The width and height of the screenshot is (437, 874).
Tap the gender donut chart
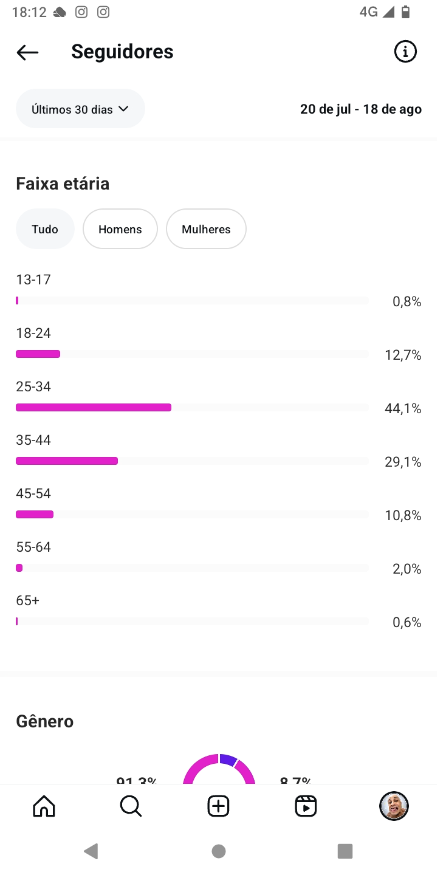(219, 769)
